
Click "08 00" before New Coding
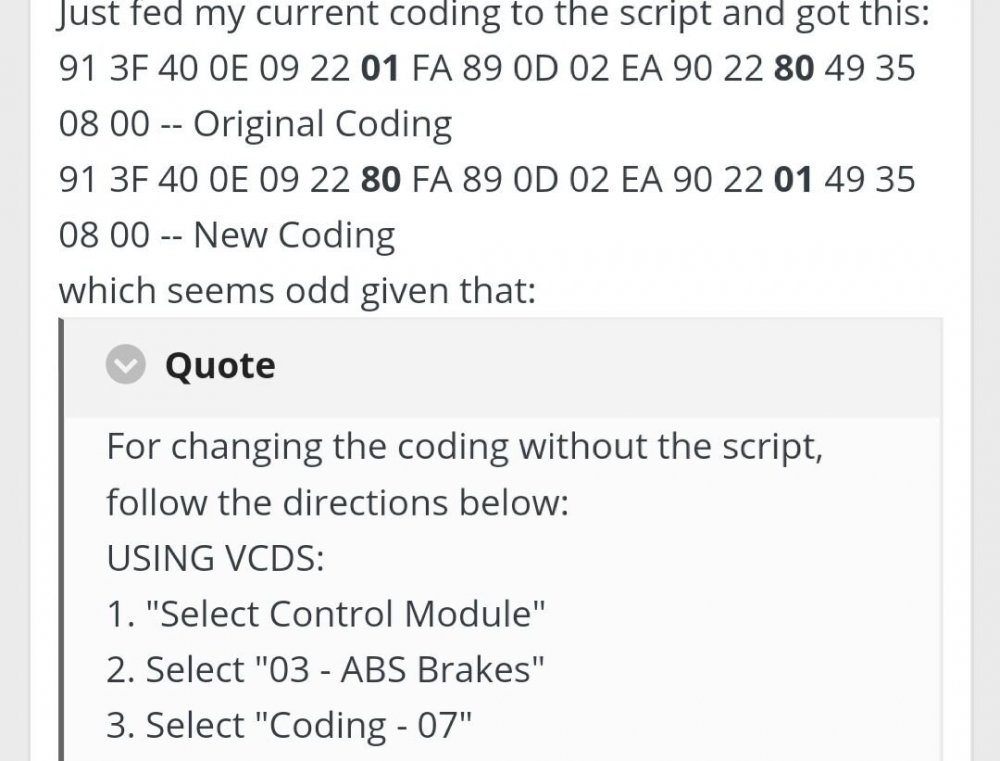(x=104, y=235)
